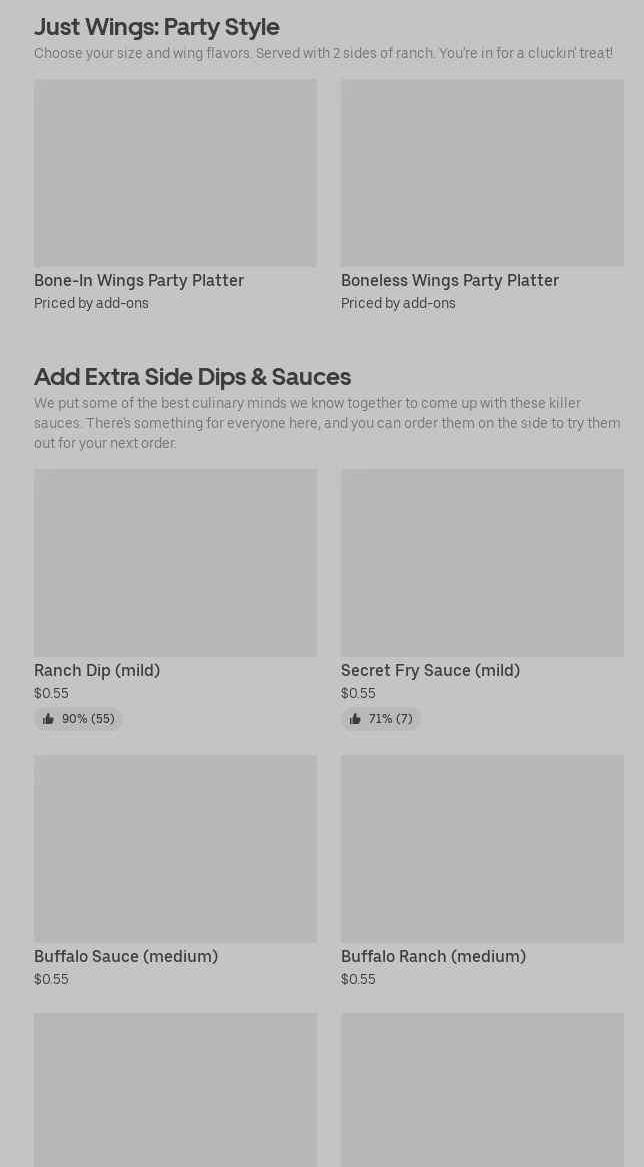Screen dimensions: 644x1167
Task: Click the 71% (7) rating badge
Action: [380, 719]
